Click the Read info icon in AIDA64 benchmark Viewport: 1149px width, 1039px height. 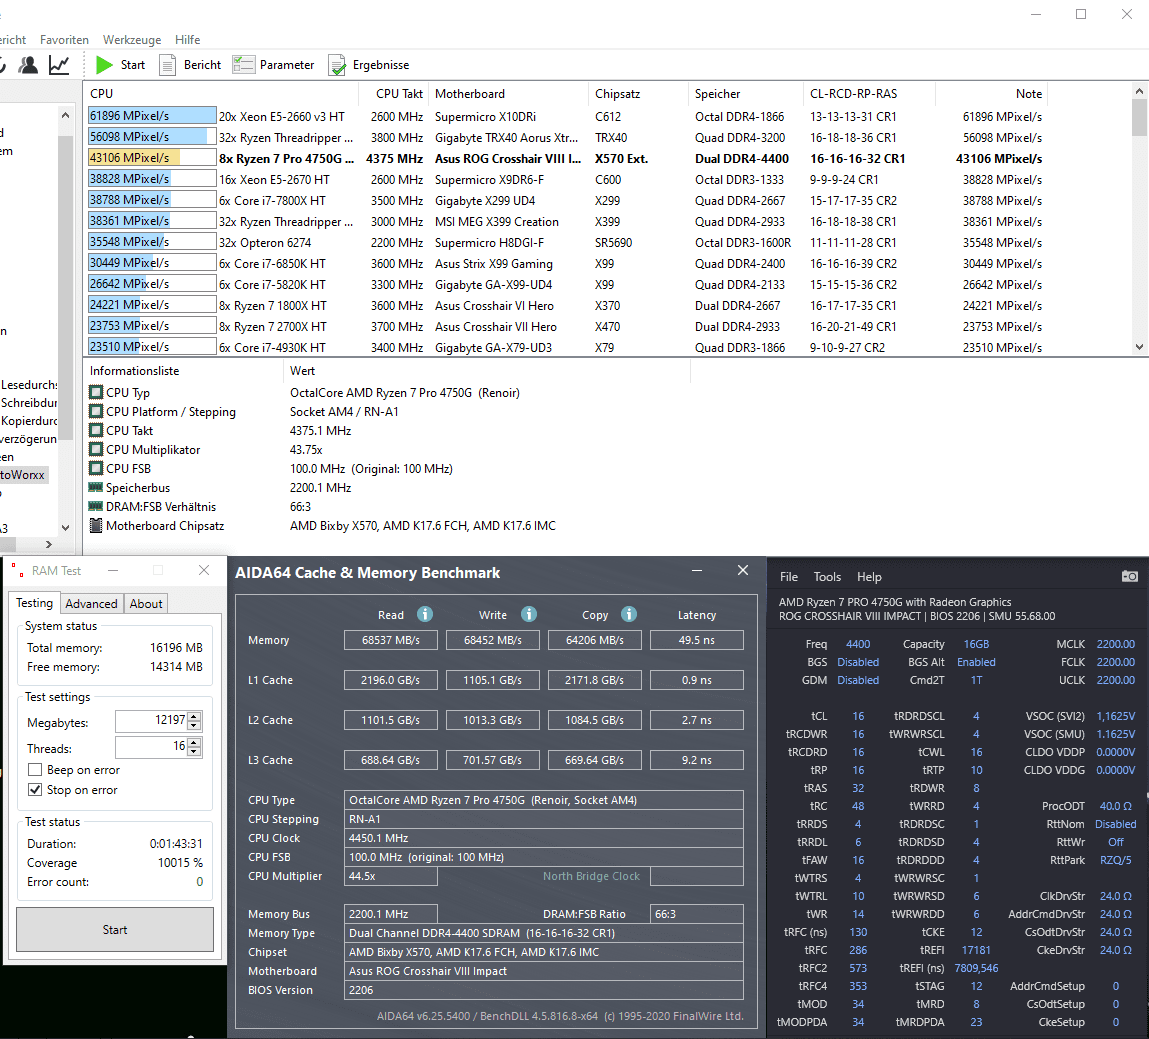point(425,614)
